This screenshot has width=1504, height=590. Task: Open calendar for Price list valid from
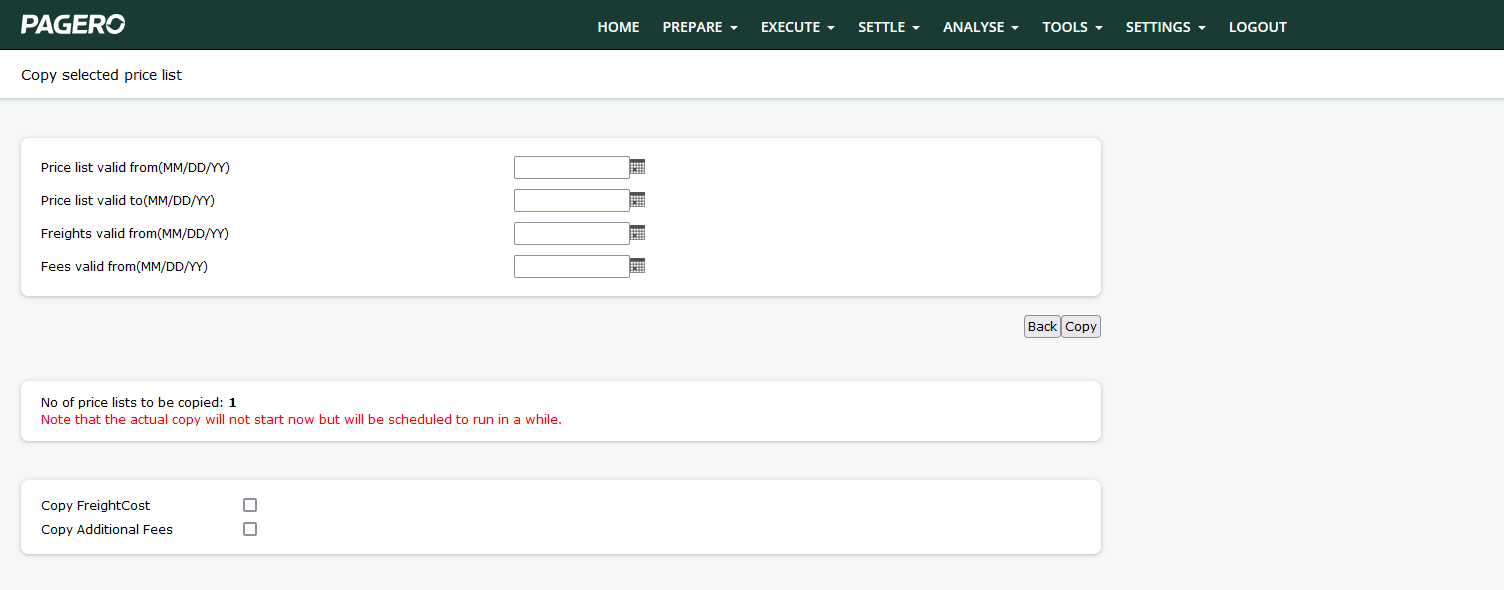click(x=638, y=167)
